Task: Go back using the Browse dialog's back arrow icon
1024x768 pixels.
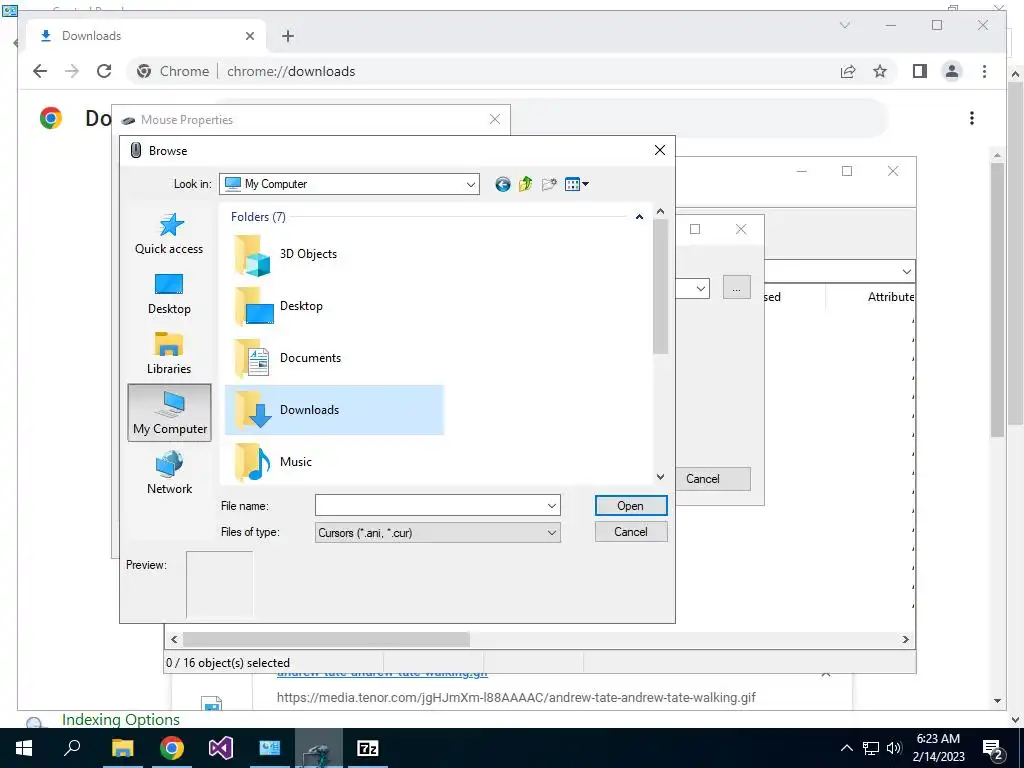Action: point(502,184)
